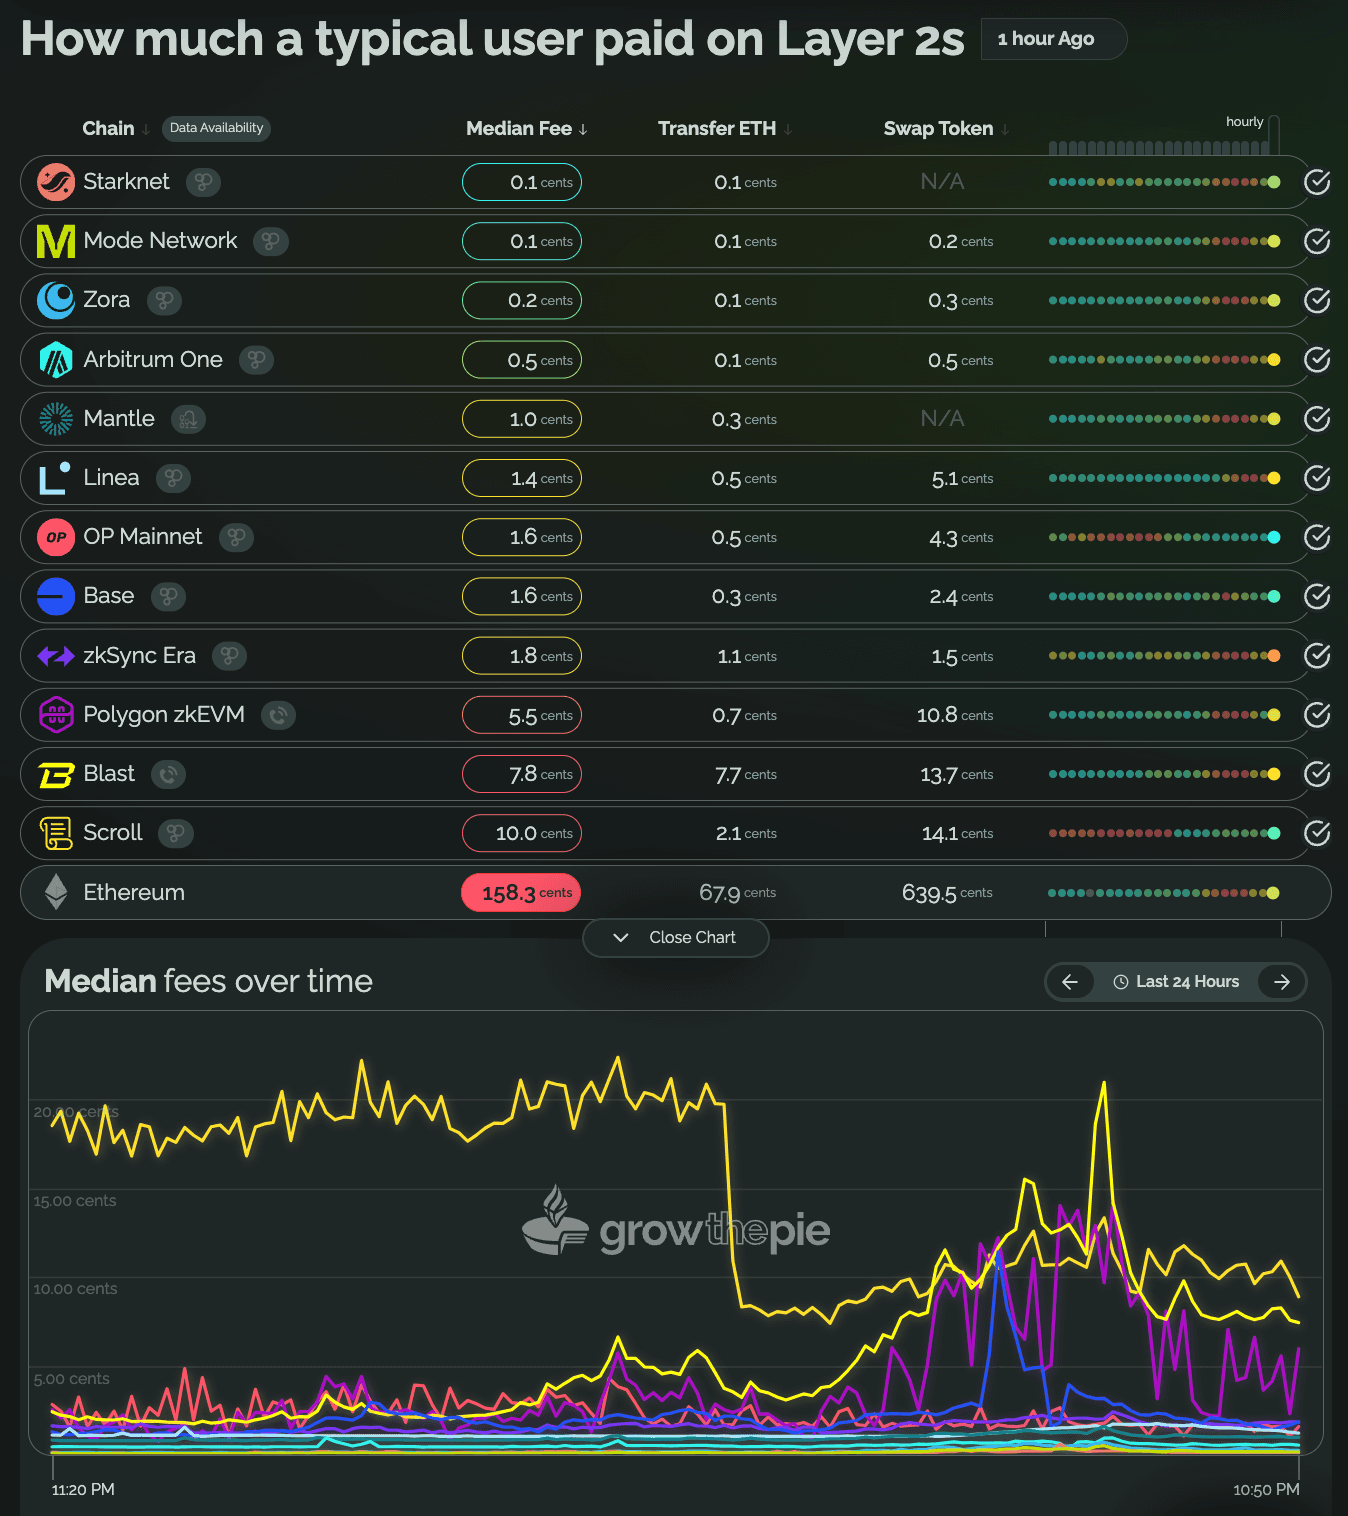Toggle Linea chart visibility checkmark
The height and width of the screenshot is (1516, 1348).
click(1317, 478)
